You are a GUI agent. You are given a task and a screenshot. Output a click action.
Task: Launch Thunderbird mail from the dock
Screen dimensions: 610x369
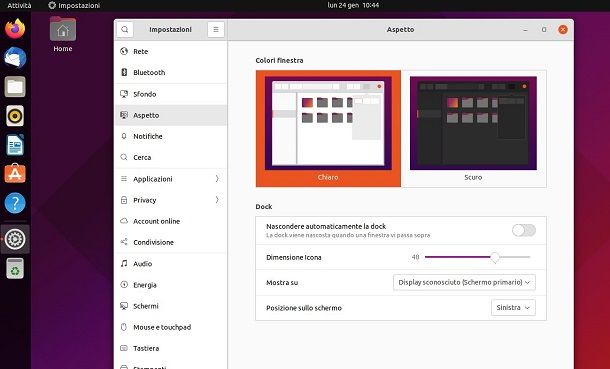[15, 58]
